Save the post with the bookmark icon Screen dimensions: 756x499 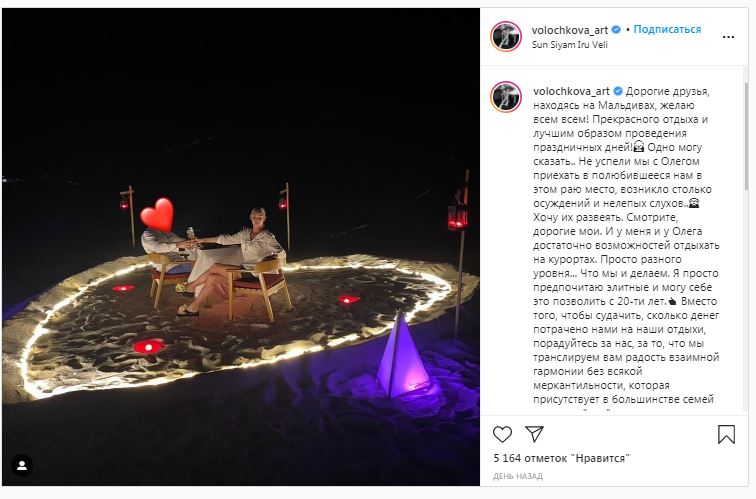(726, 434)
